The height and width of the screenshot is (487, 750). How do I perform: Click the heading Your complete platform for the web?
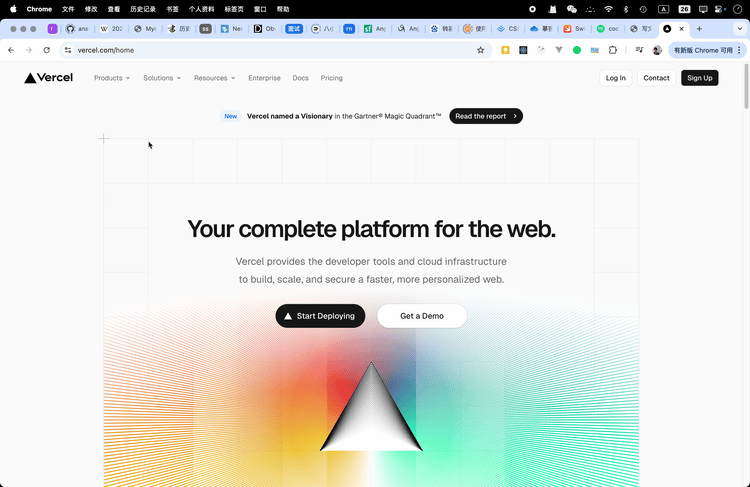click(372, 229)
